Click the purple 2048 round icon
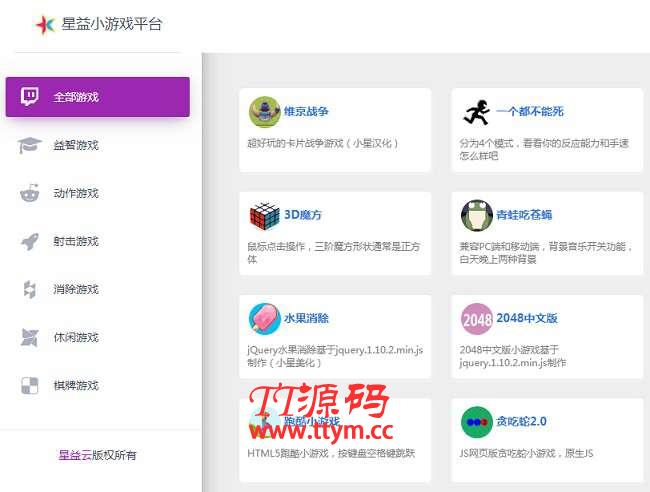This screenshot has height=492, width=650. click(x=477, y=319)
